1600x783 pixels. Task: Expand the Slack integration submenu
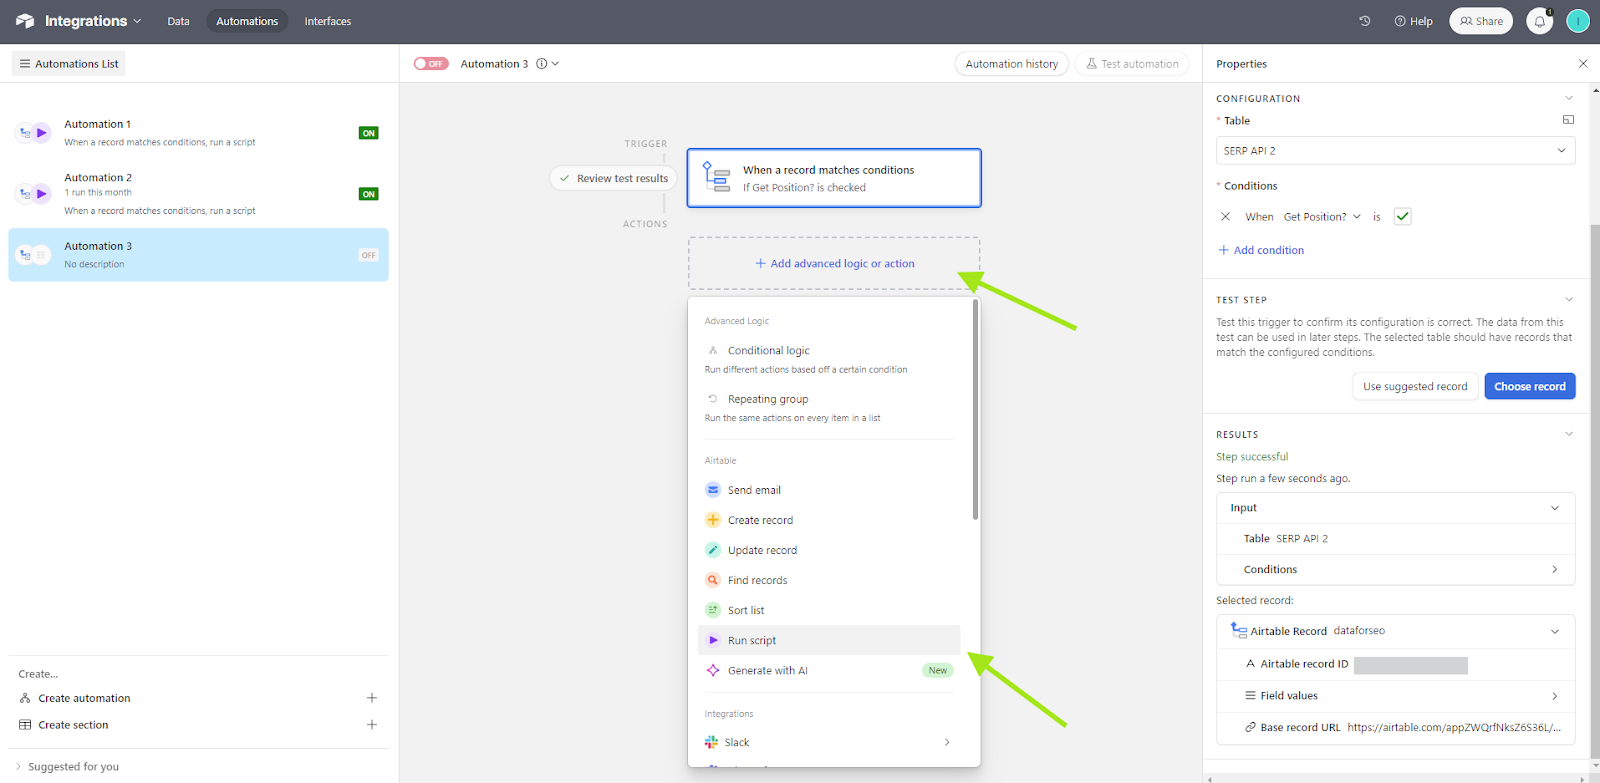(x=947, y=742)
